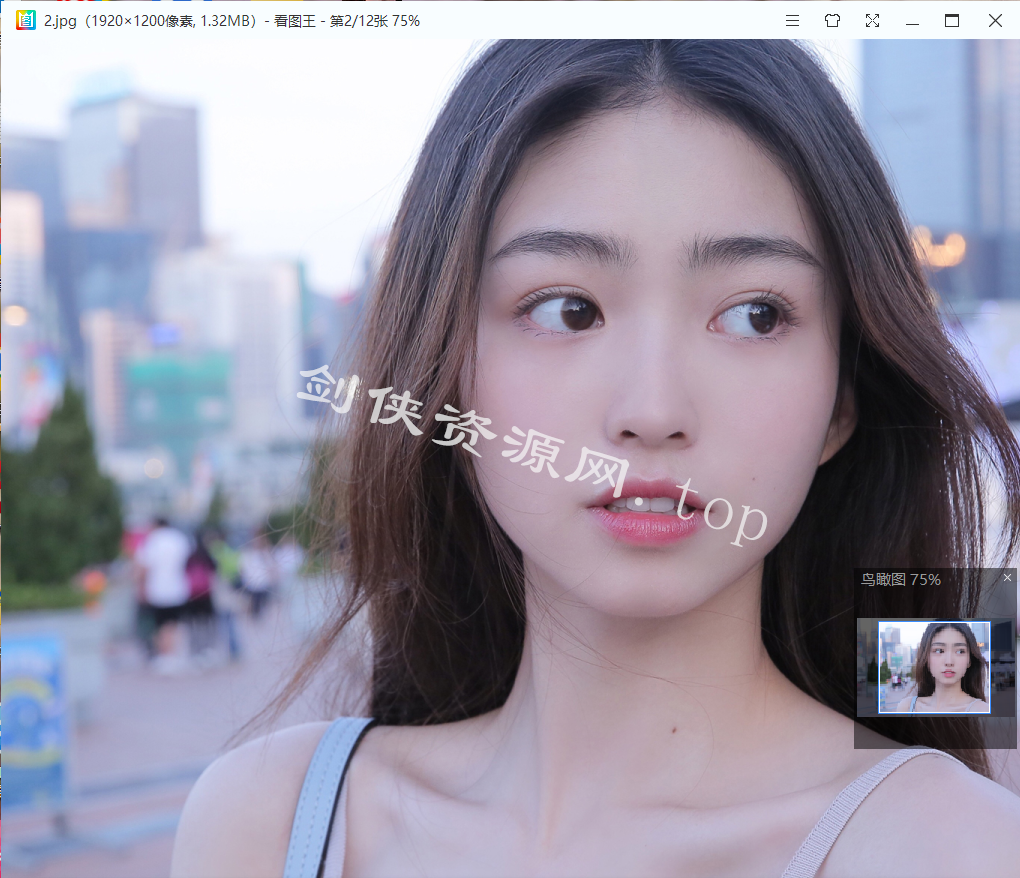Enter fullscreen with the expand arrows icon
This screenshot has height=878, width=1020.
pos(872,20)
